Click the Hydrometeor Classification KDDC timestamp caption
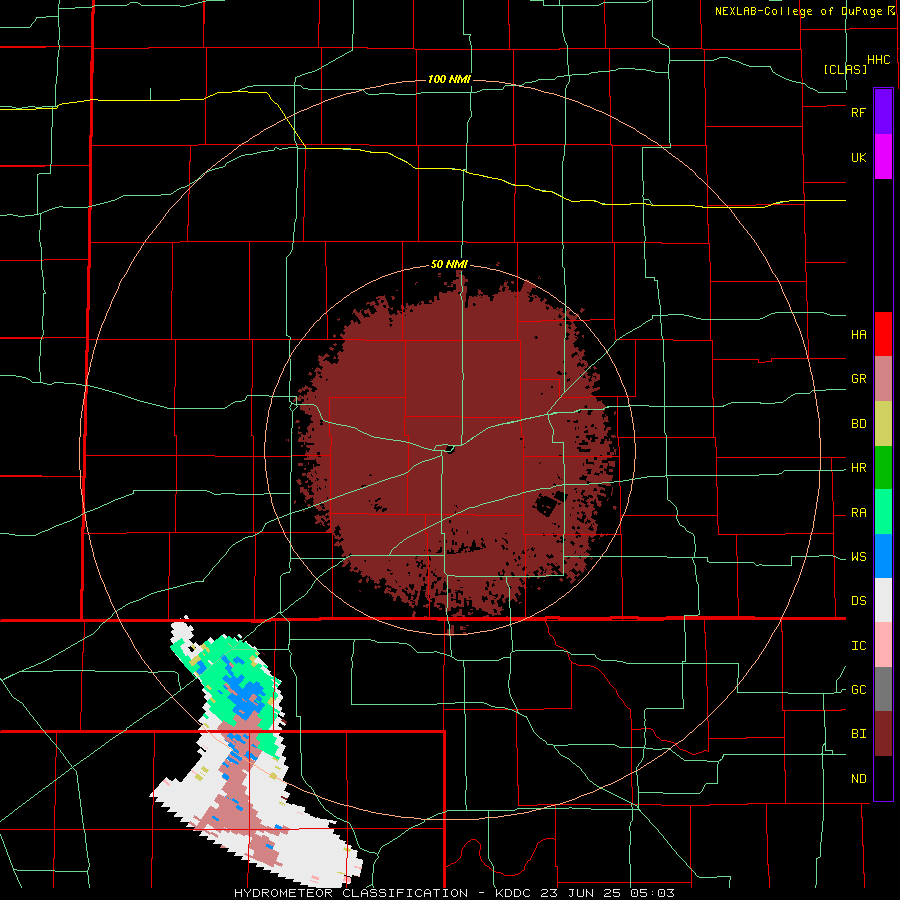 [454, 893]
